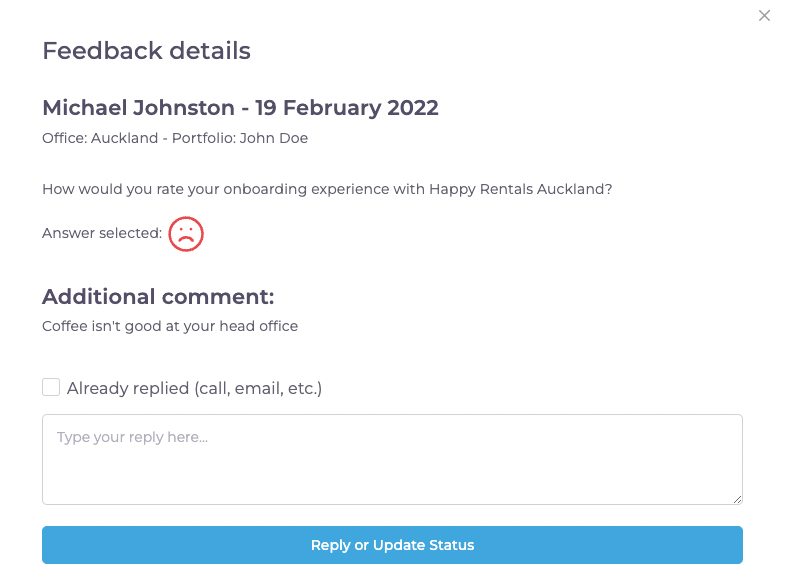
Task: Click the text area resize handle corner
Action: [x=737, y=498]
